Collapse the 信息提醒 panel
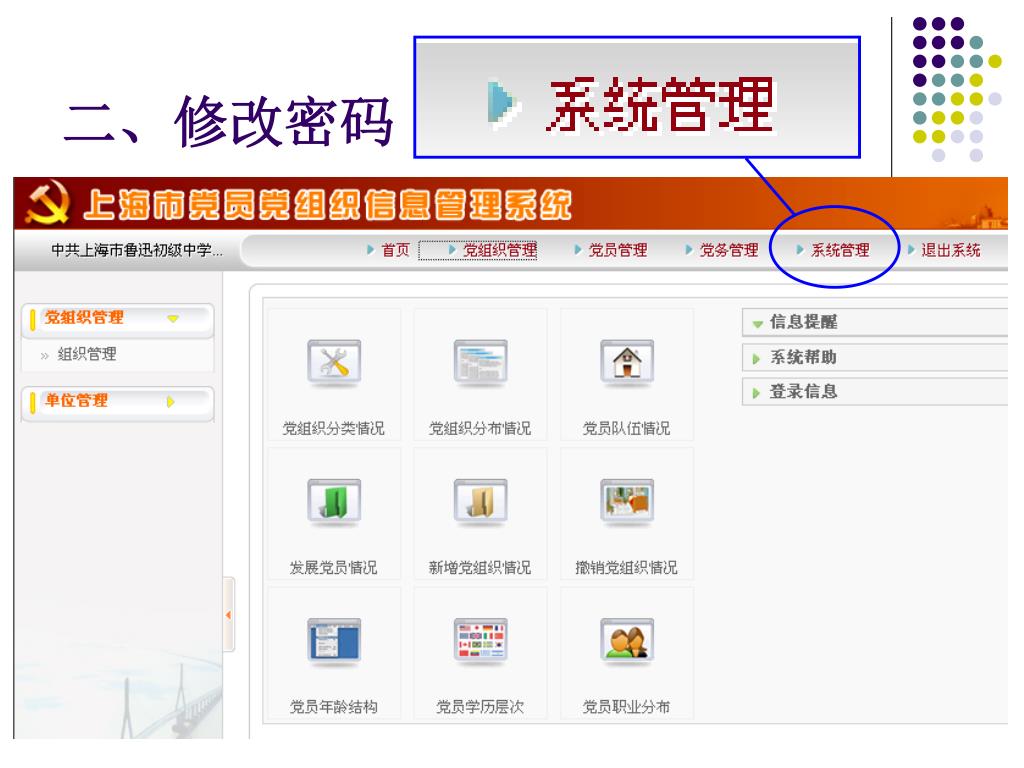Image resolution: width=1024 pixels, height=768 pixels. click(x=758, y=323)
